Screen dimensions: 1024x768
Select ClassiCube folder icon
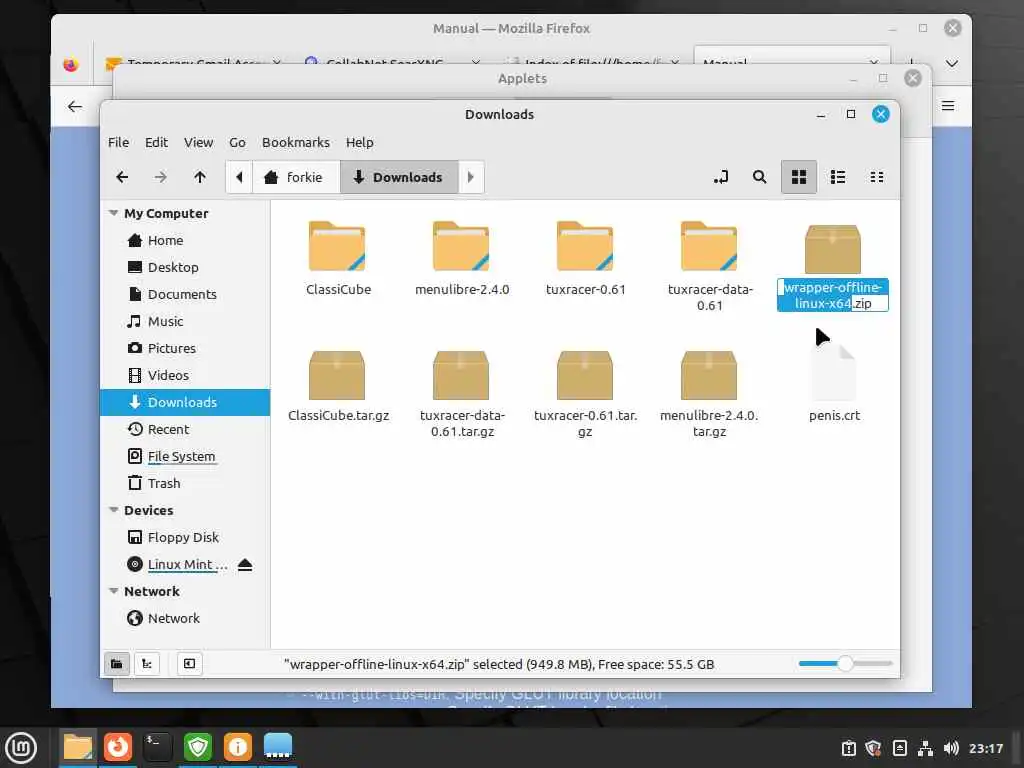coord(337,246)
